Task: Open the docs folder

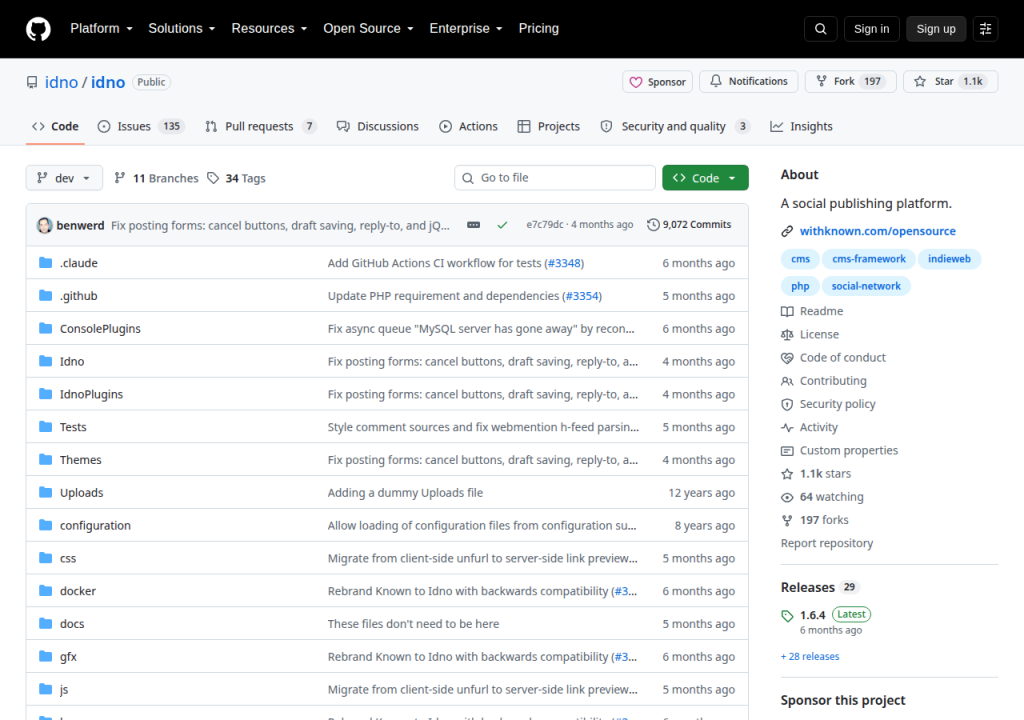Action: pyautogui.click(x=72, y=623)
